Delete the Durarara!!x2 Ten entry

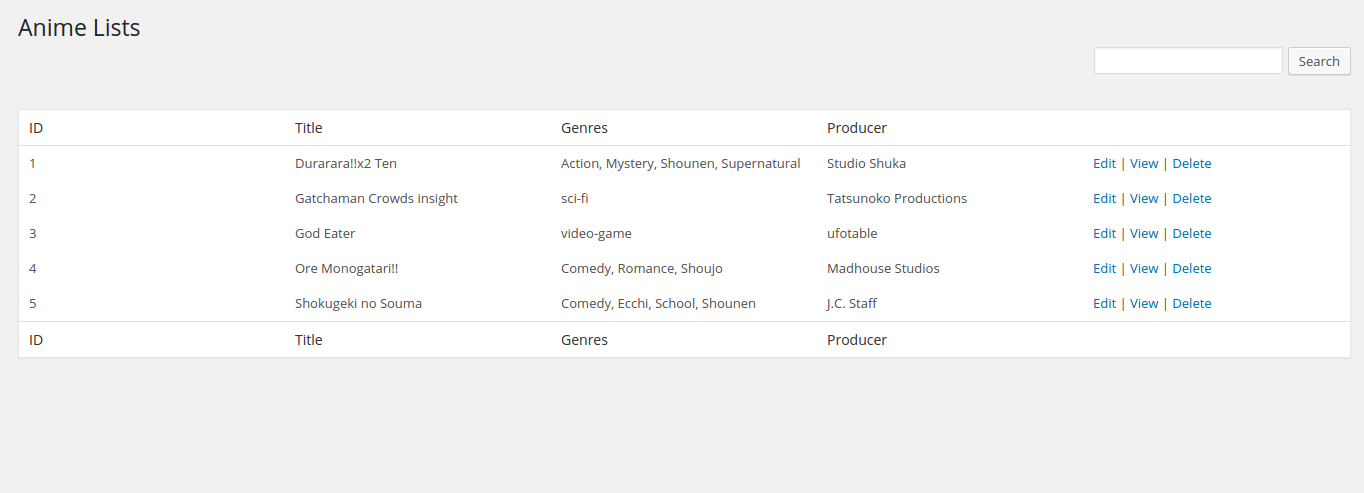tap(1191, 164)
